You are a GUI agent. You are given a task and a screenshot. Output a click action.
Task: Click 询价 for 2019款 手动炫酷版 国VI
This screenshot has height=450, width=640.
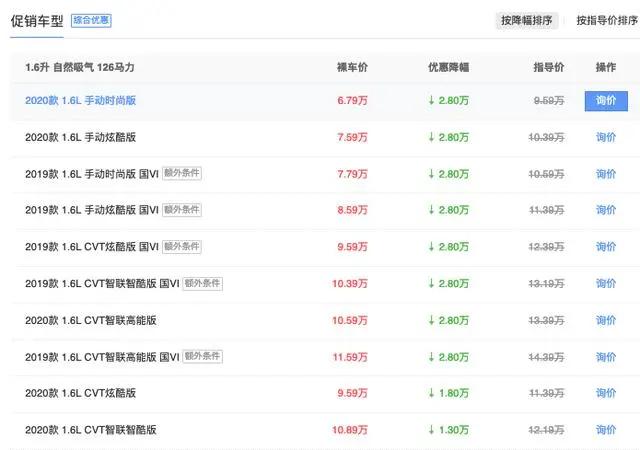pyautogui.click(x=606, y=210)
